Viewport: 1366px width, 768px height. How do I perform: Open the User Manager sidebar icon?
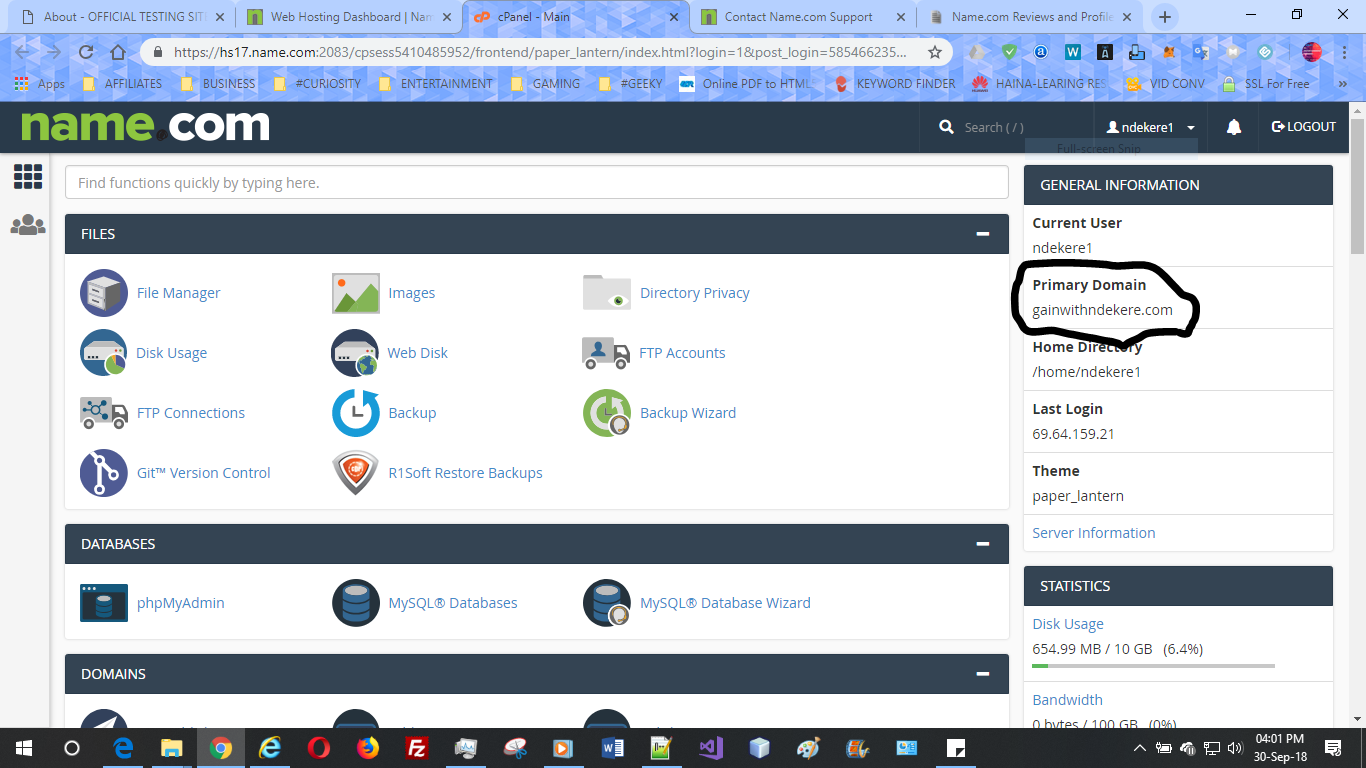[28, 225]
